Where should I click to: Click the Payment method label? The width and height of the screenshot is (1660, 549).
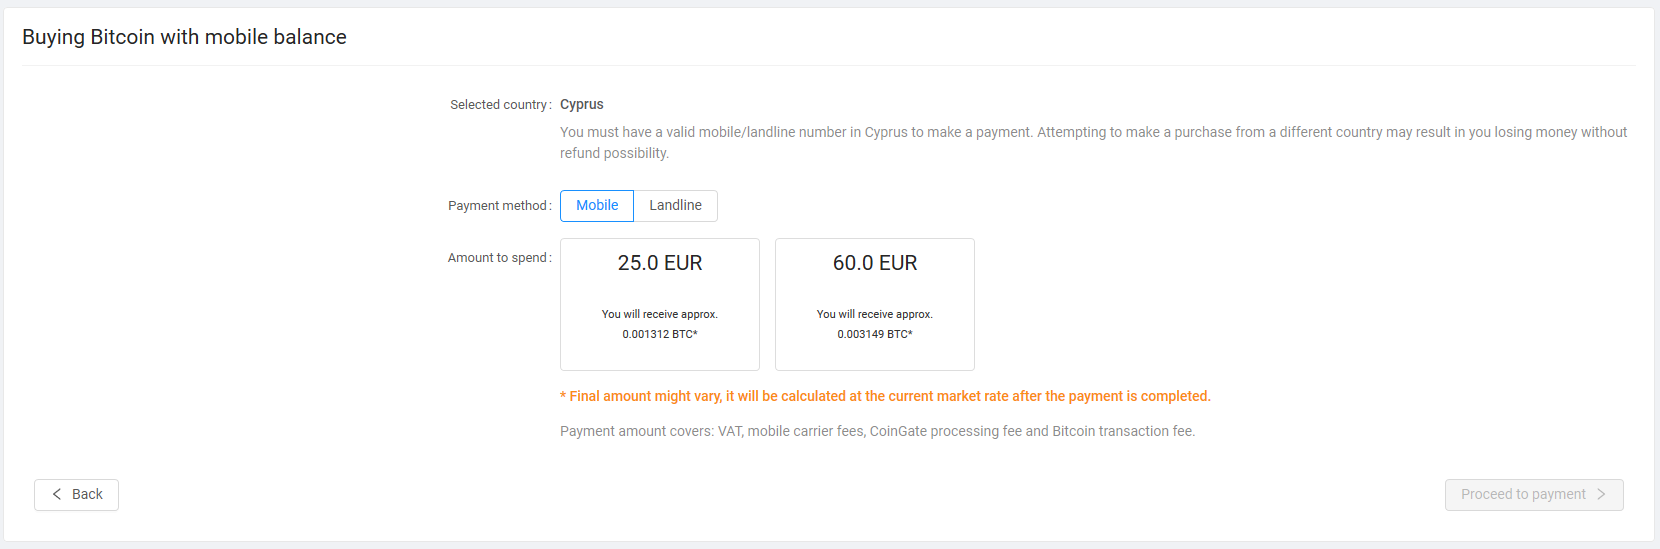(499, 206)
